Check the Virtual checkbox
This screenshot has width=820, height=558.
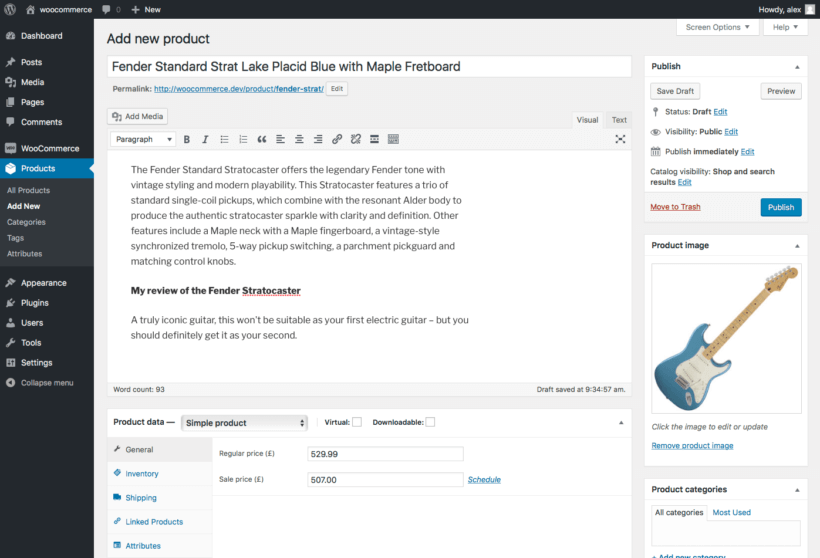tap(357, 422)
